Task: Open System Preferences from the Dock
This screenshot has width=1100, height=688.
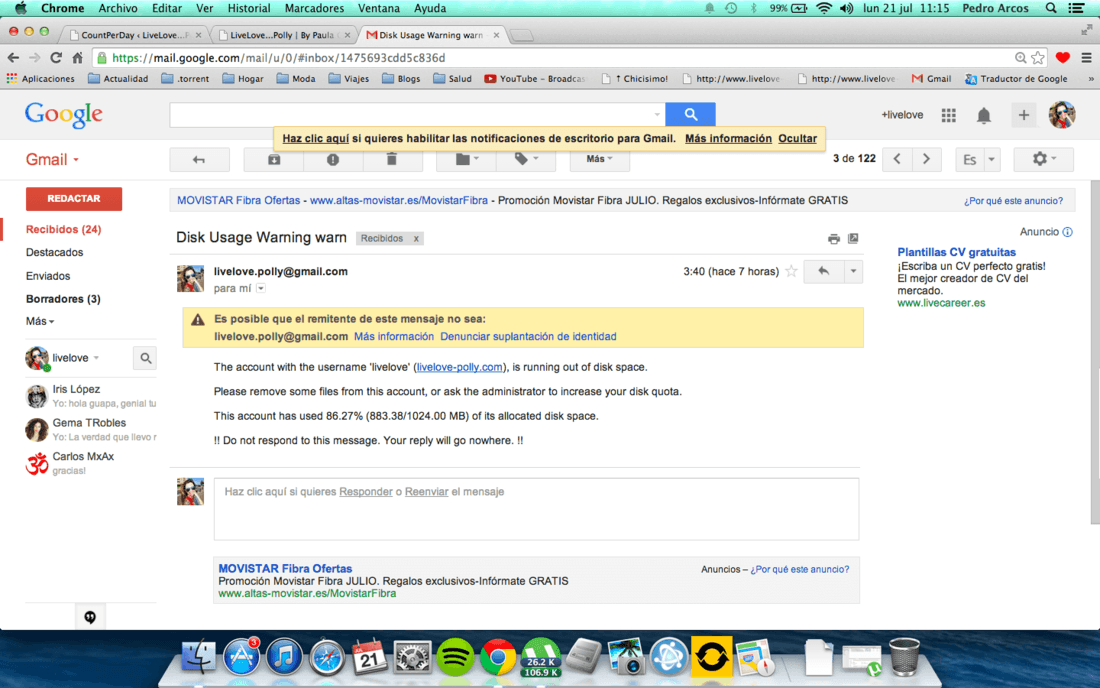Action: [x=412, y=658]
